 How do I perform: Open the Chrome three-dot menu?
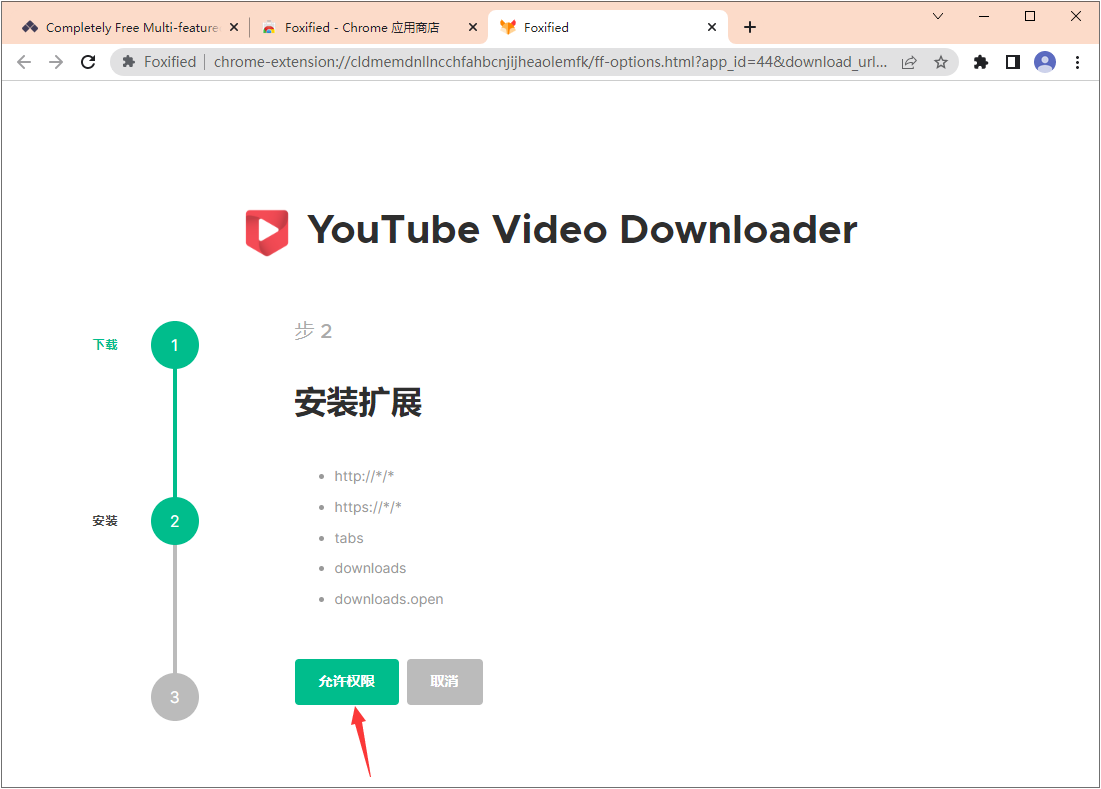coord(1077,62)
